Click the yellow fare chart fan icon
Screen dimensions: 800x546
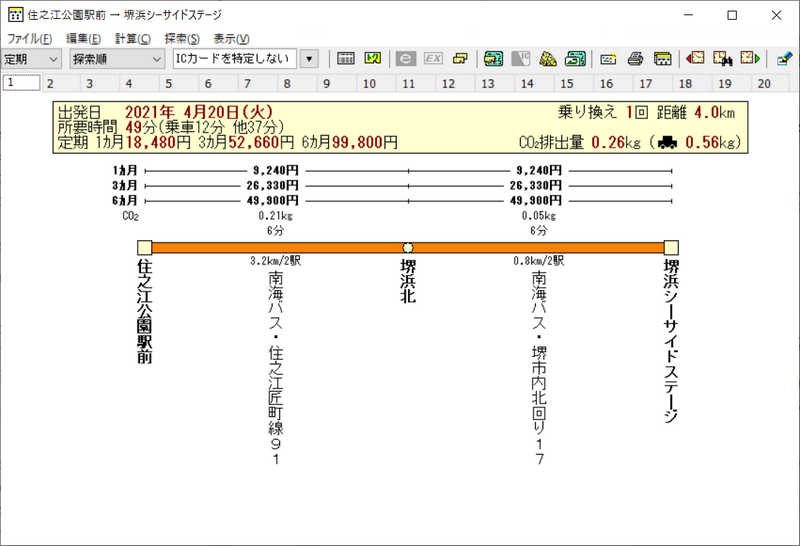point(548,59)
